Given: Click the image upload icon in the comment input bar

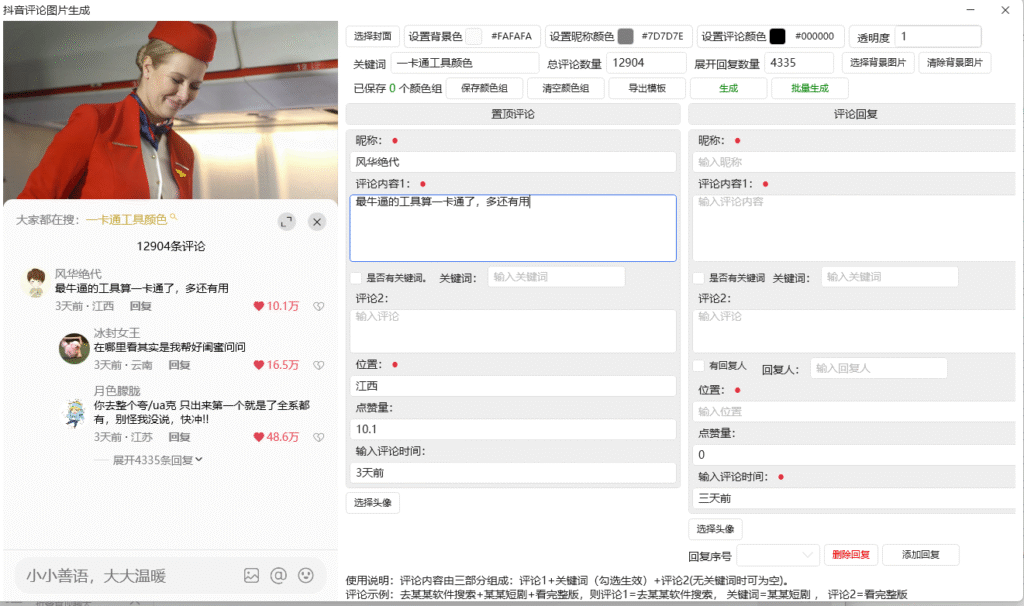Looking at the screenshot, I should coord(252,574).
